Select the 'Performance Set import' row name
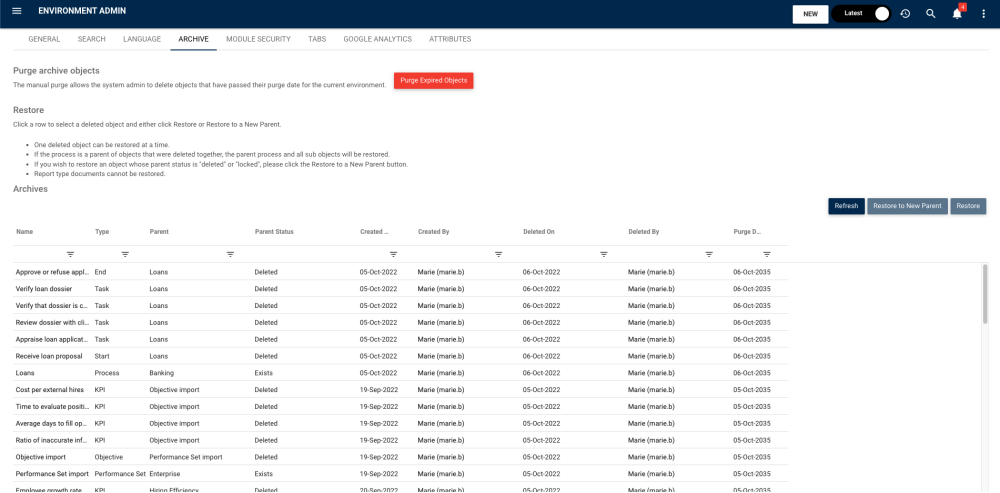The width and height of the screenshot is (1000, 493). pos(52,474)
